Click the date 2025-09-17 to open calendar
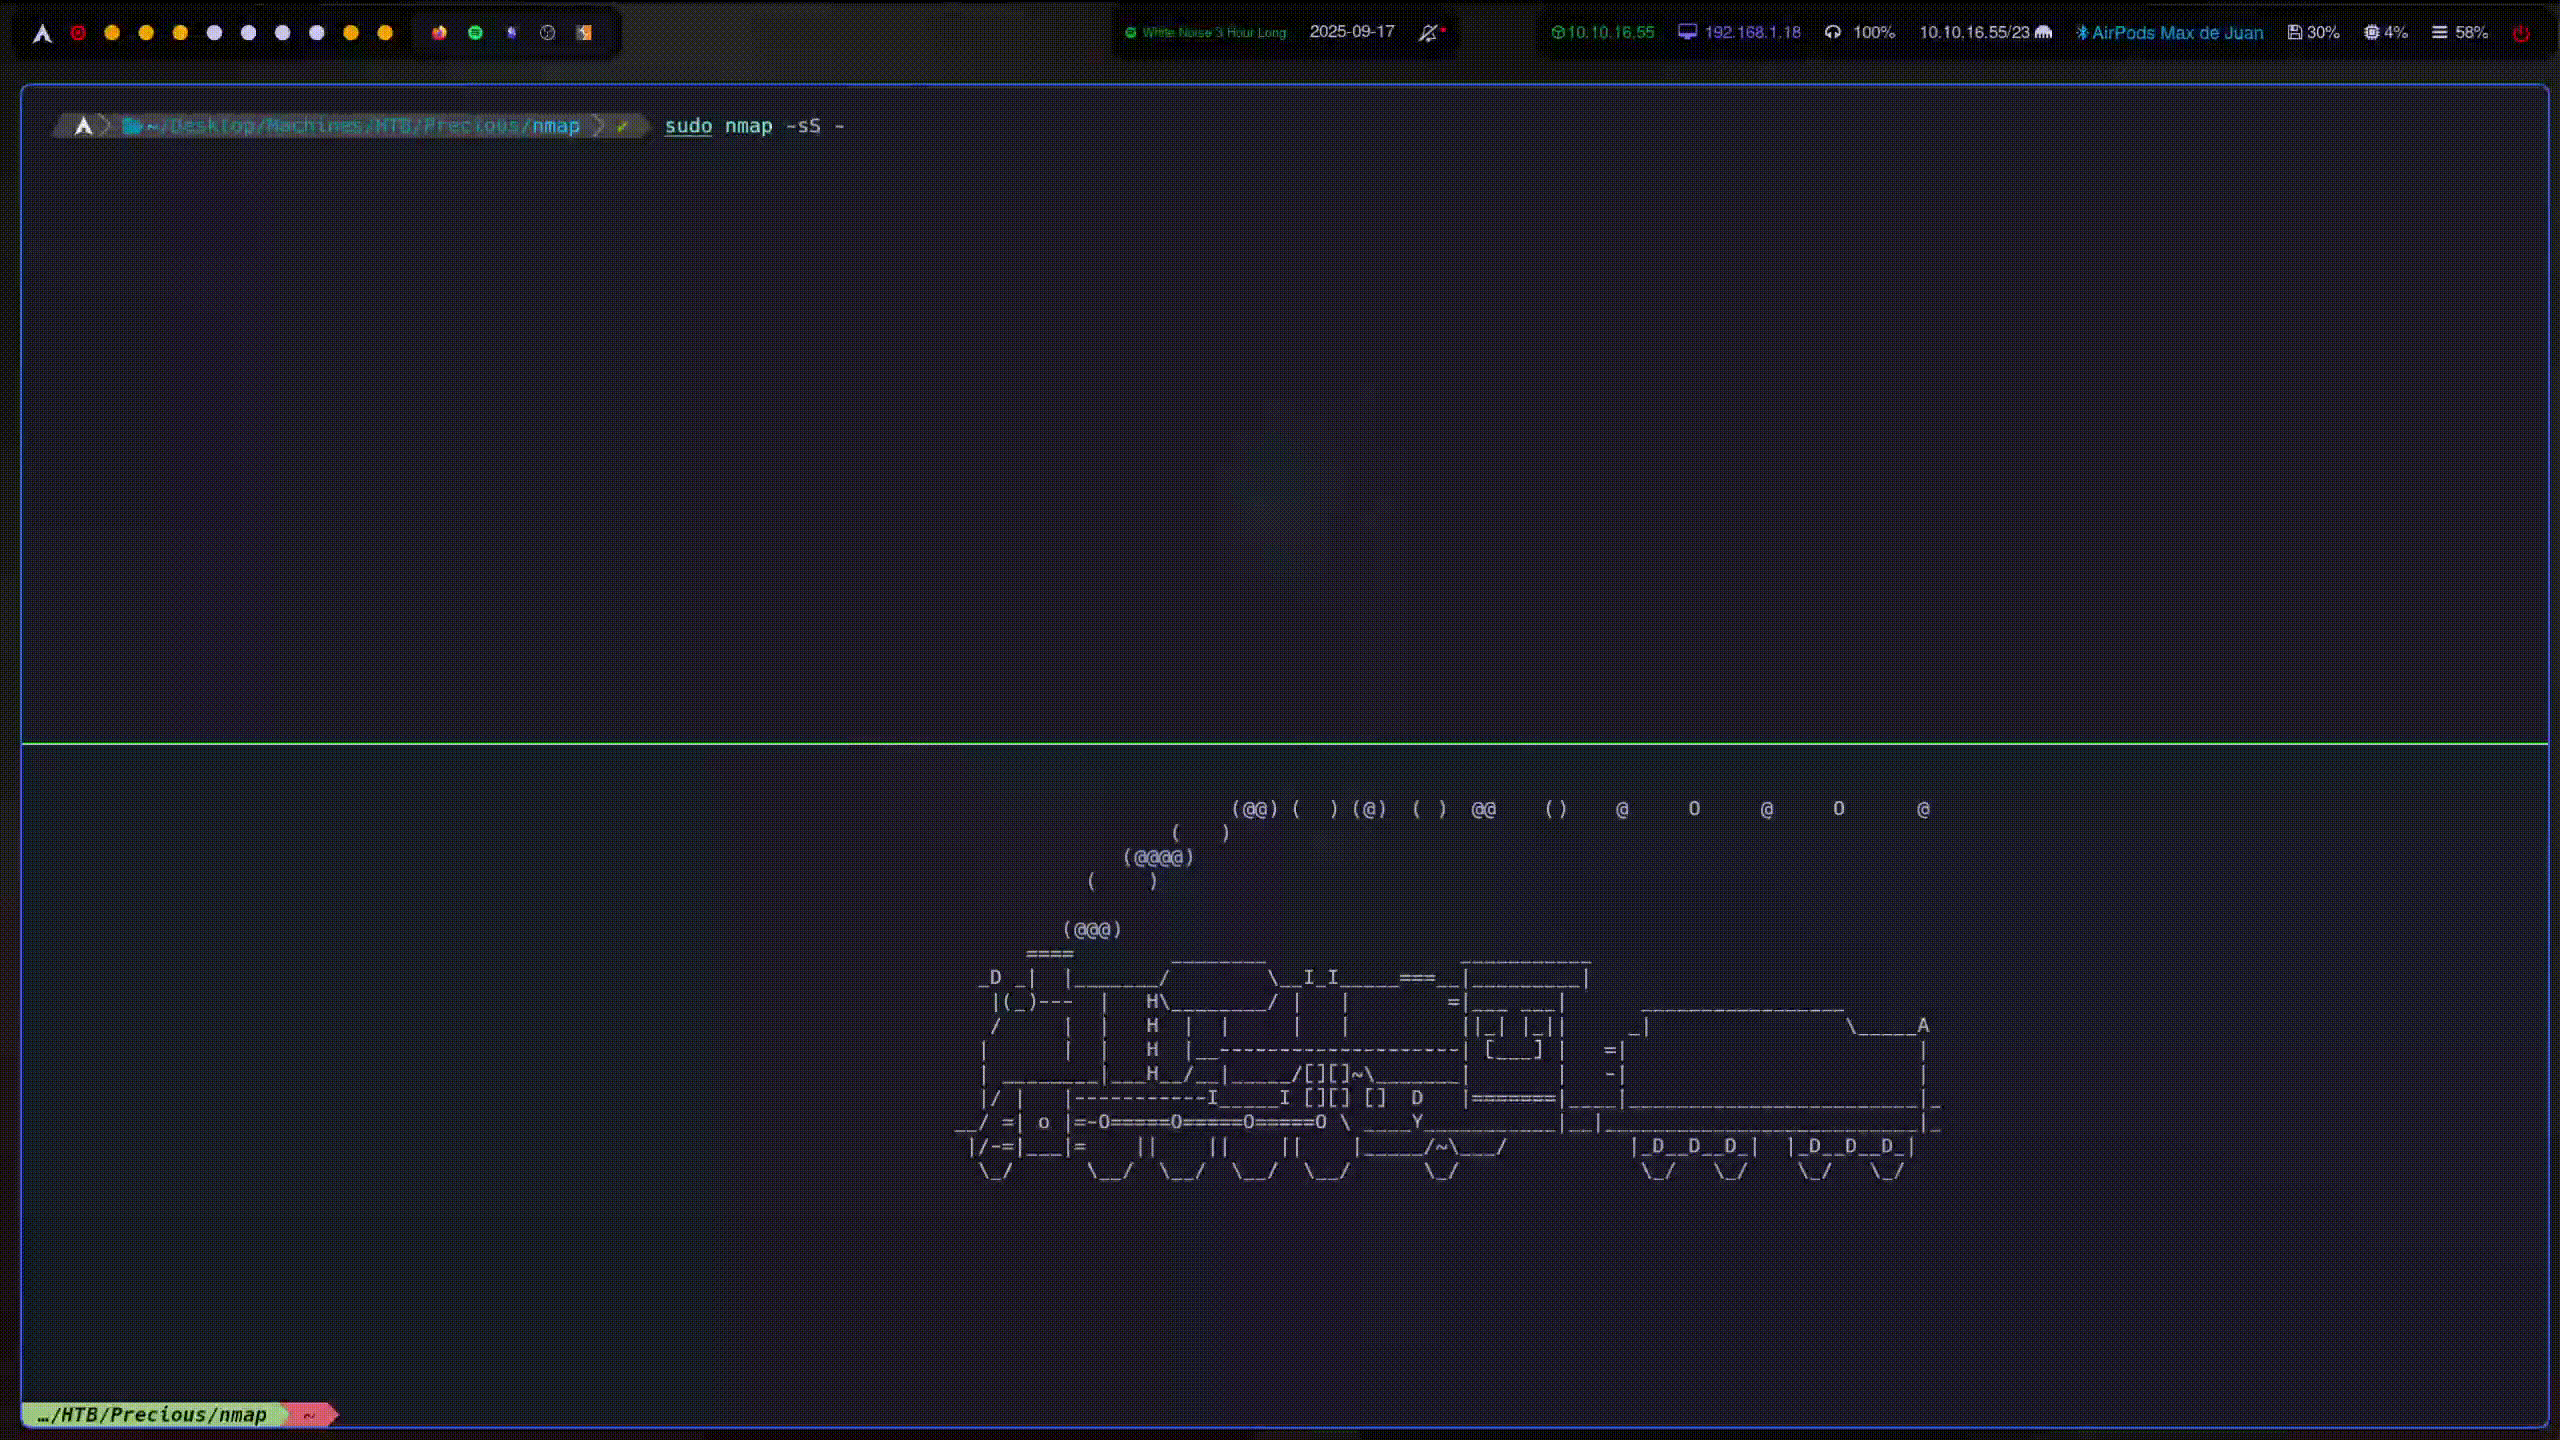 pyautogui.click(x=1352, y=32)
